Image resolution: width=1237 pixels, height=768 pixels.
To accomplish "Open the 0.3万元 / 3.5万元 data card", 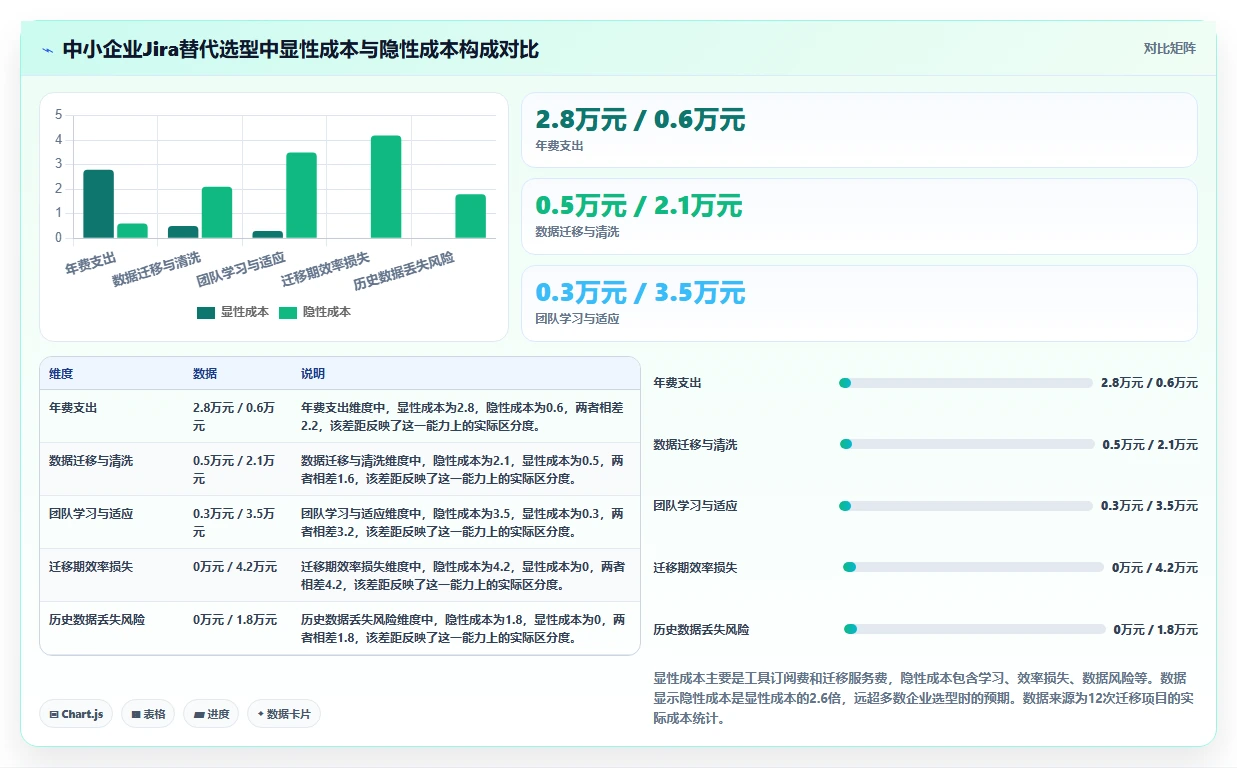I will pos(859,303).
